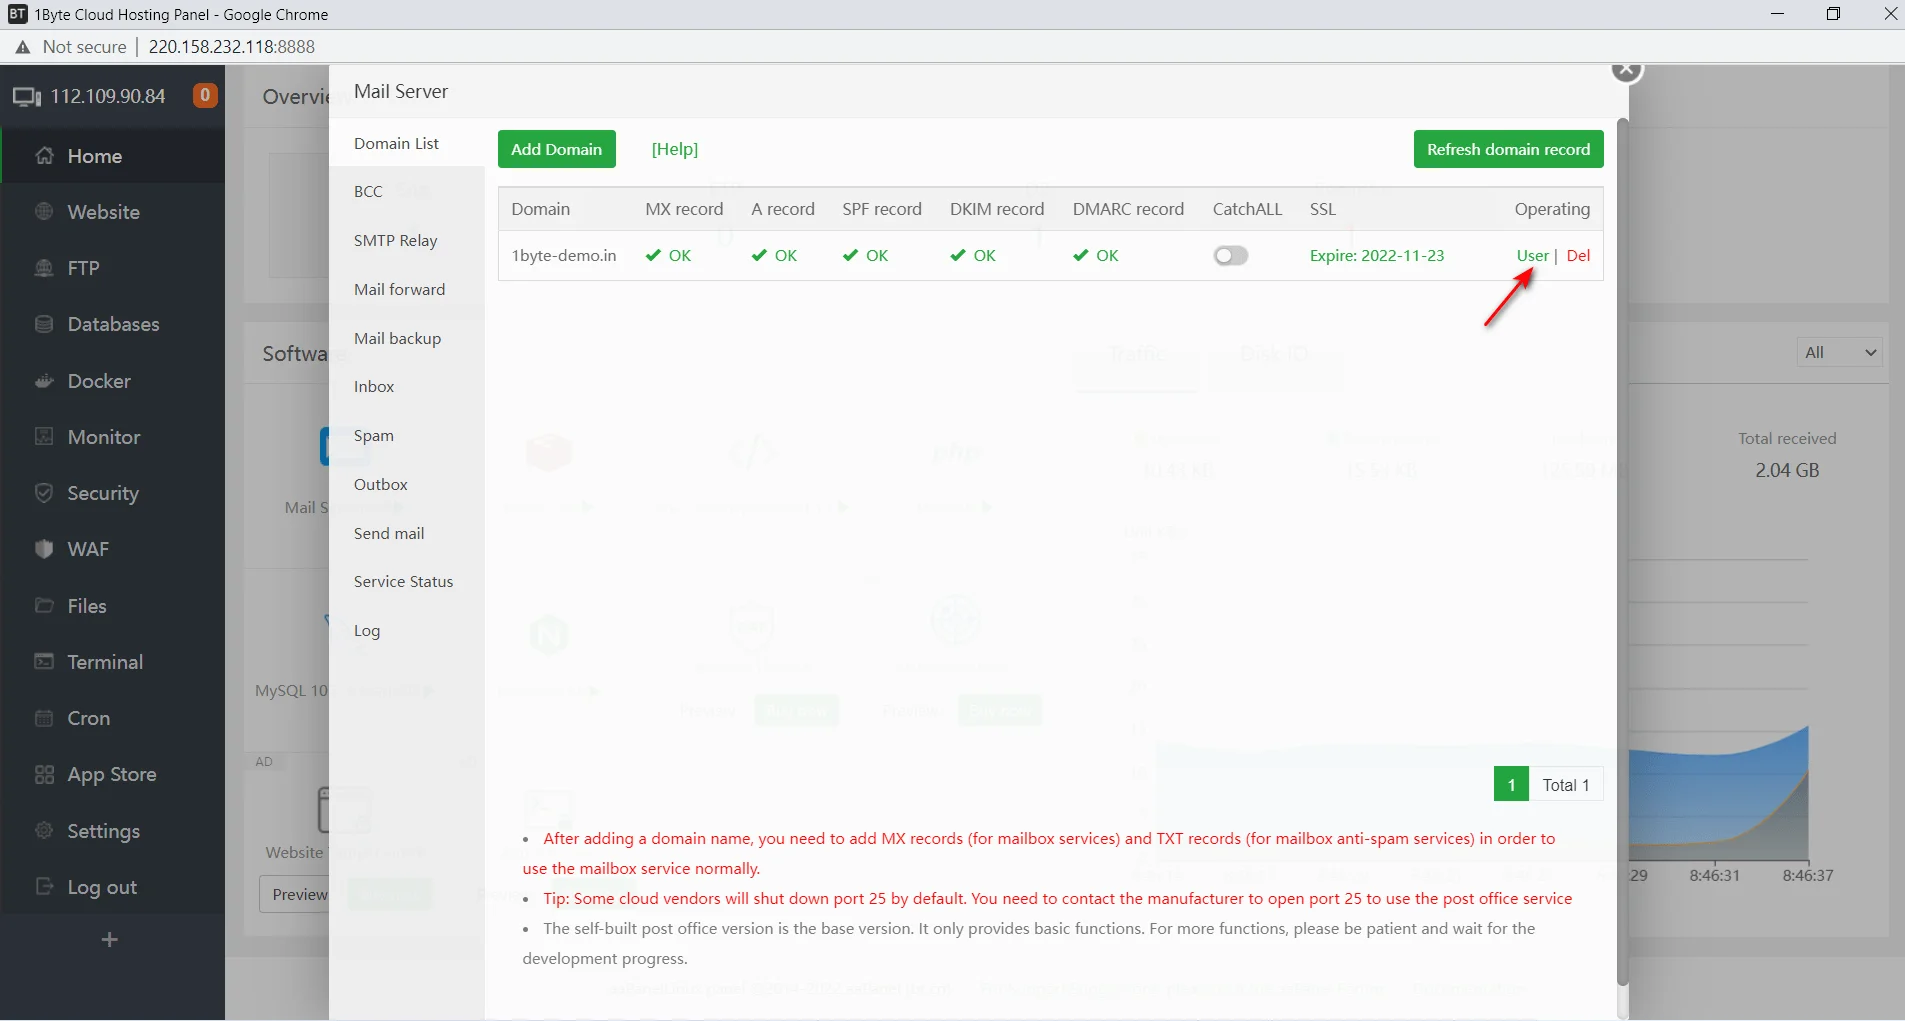
Task: Click the Mail Server dialog scrollbar
Action: (x=1622, y=550)
